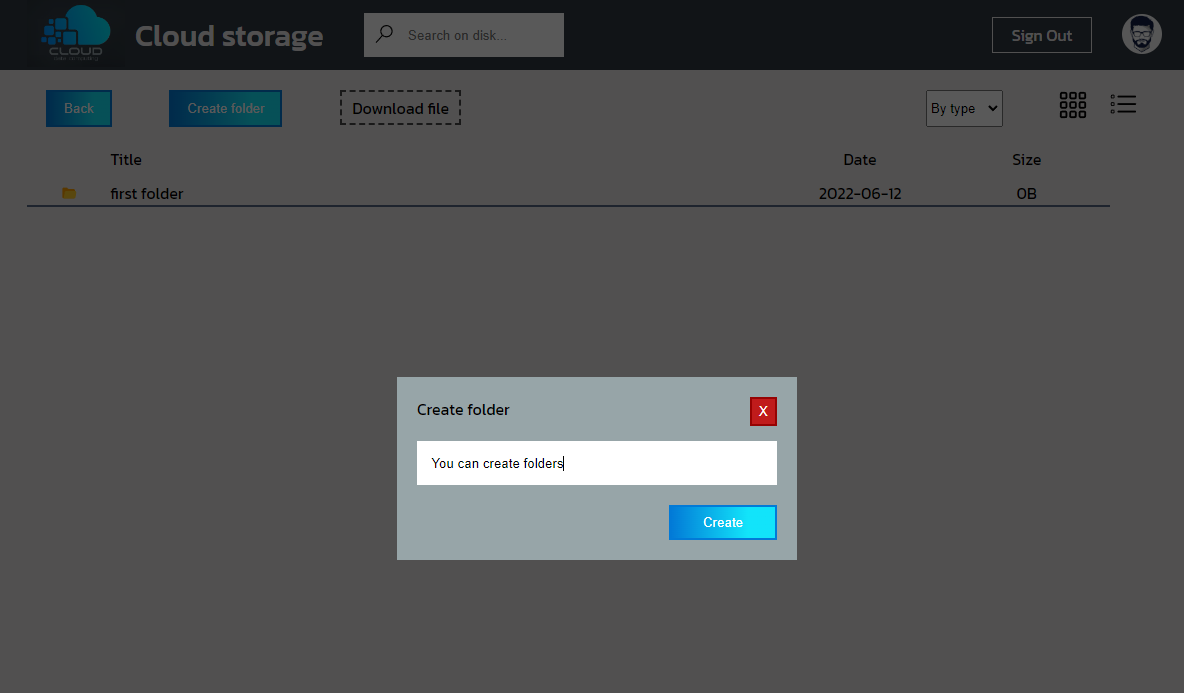Open the first folder entry
1184x693 pixels.
point(146,193)
